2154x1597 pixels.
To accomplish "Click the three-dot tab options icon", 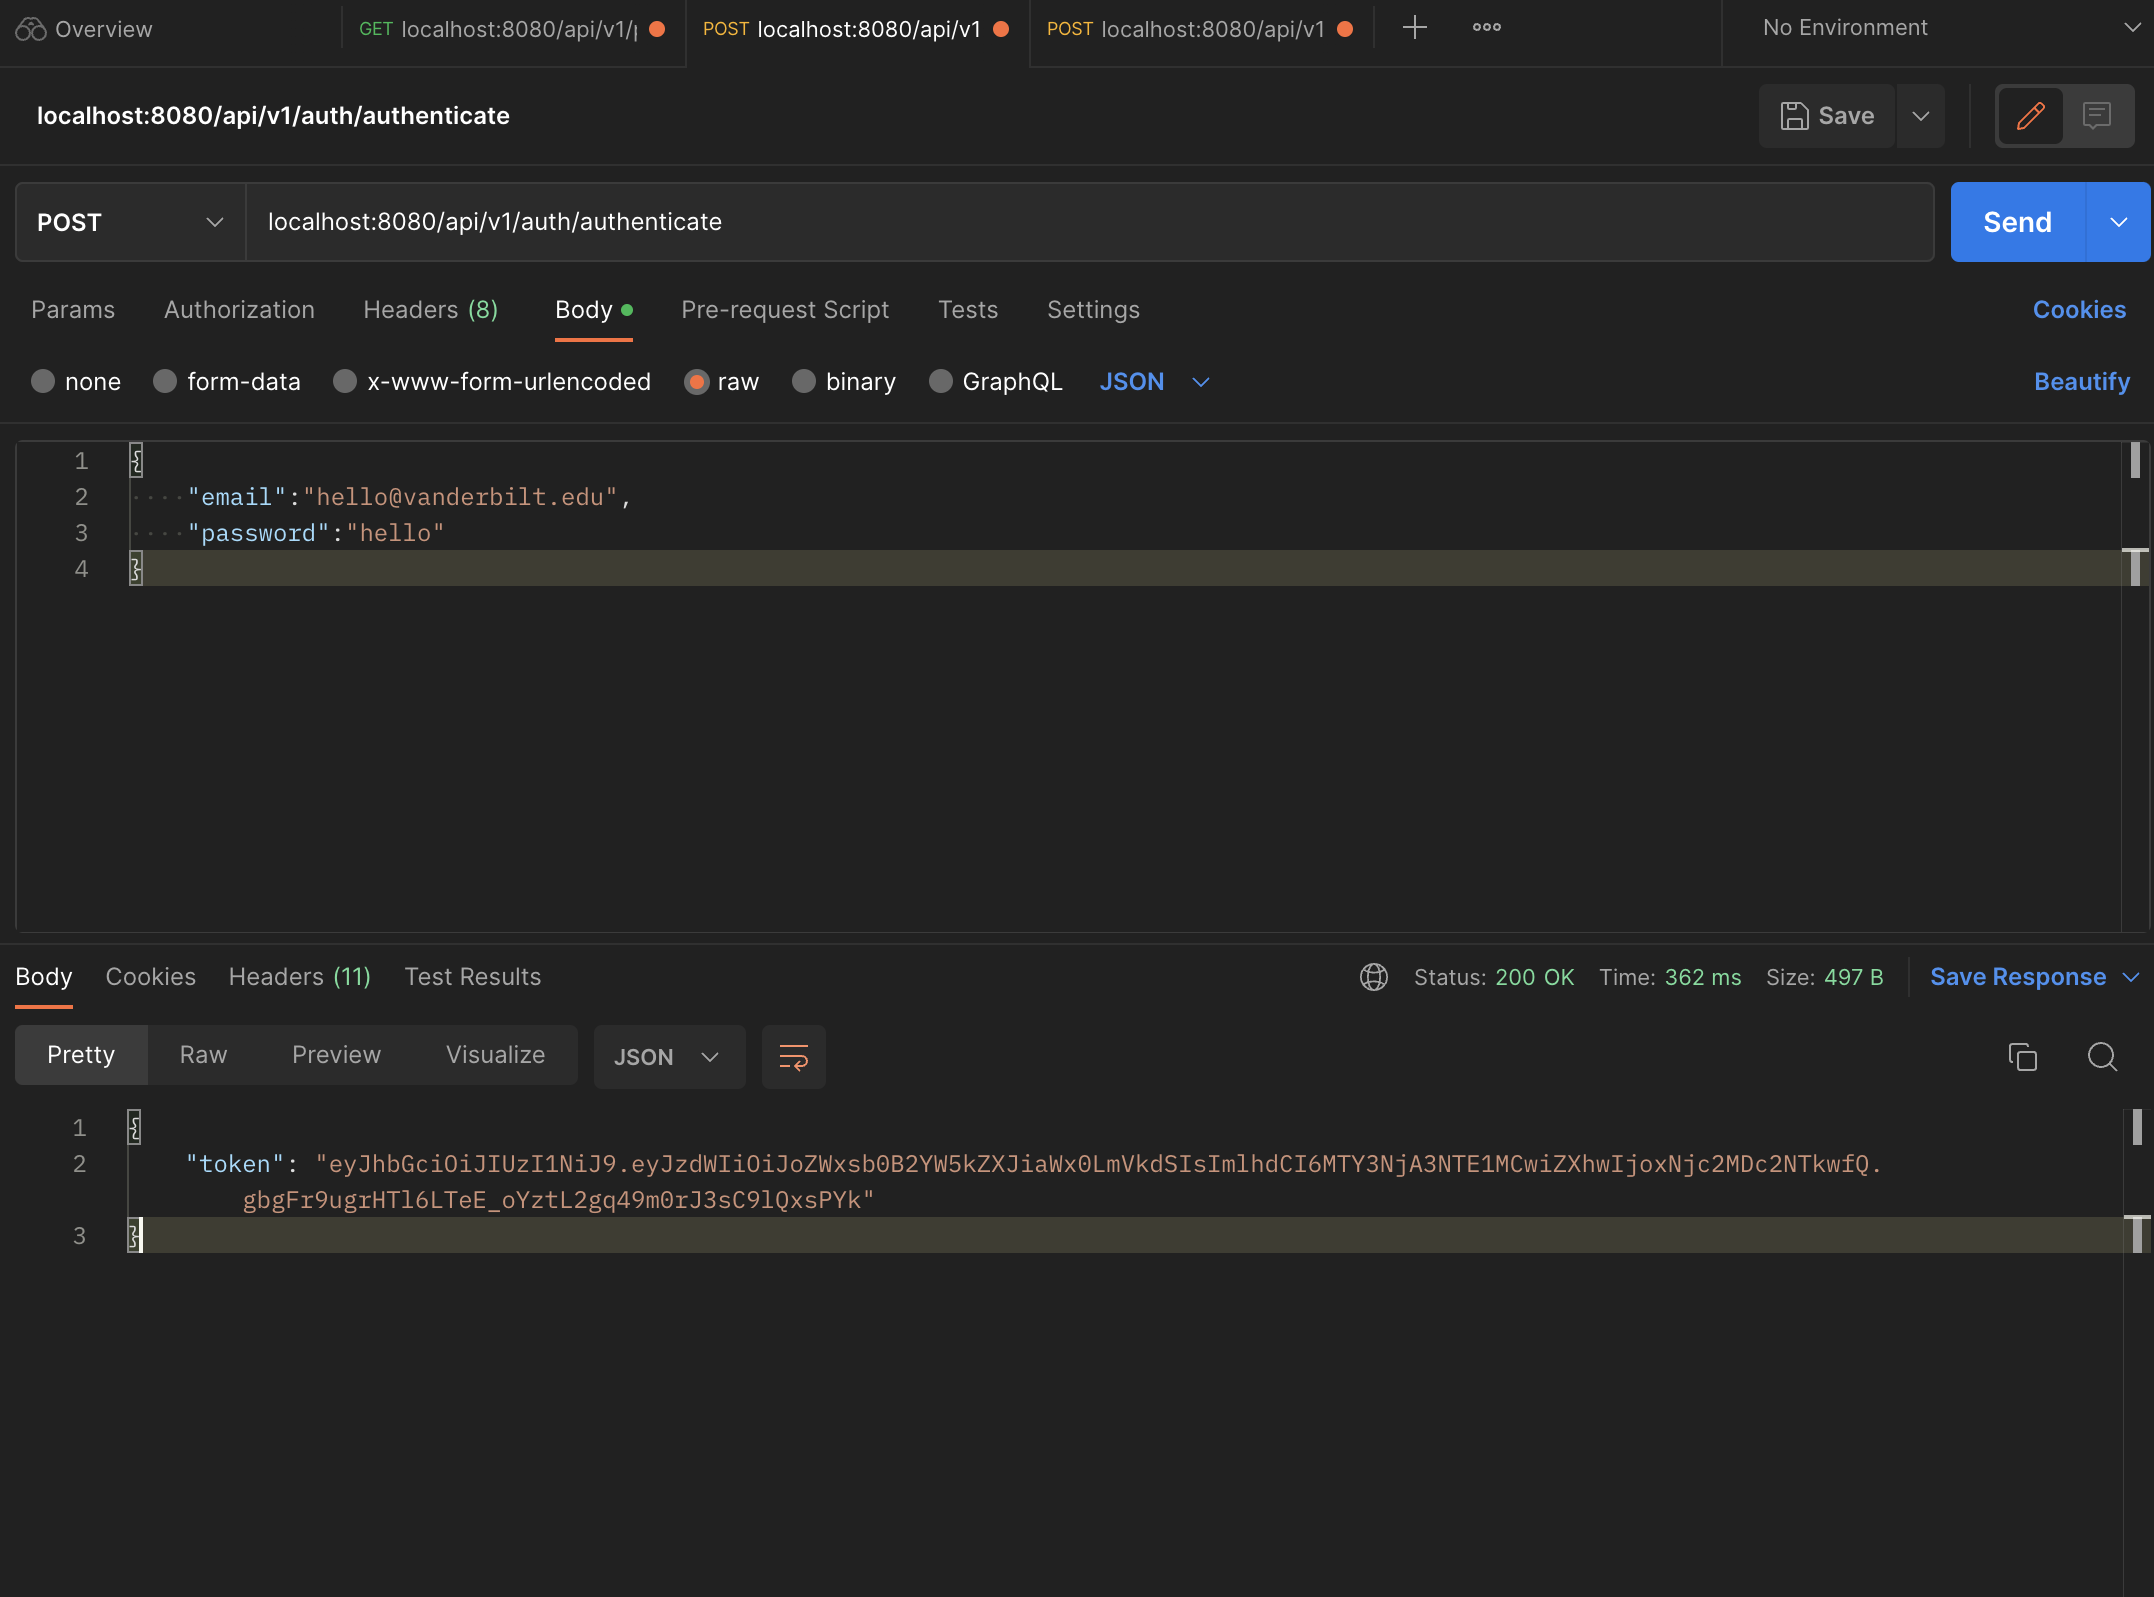I will point(1485,28).
